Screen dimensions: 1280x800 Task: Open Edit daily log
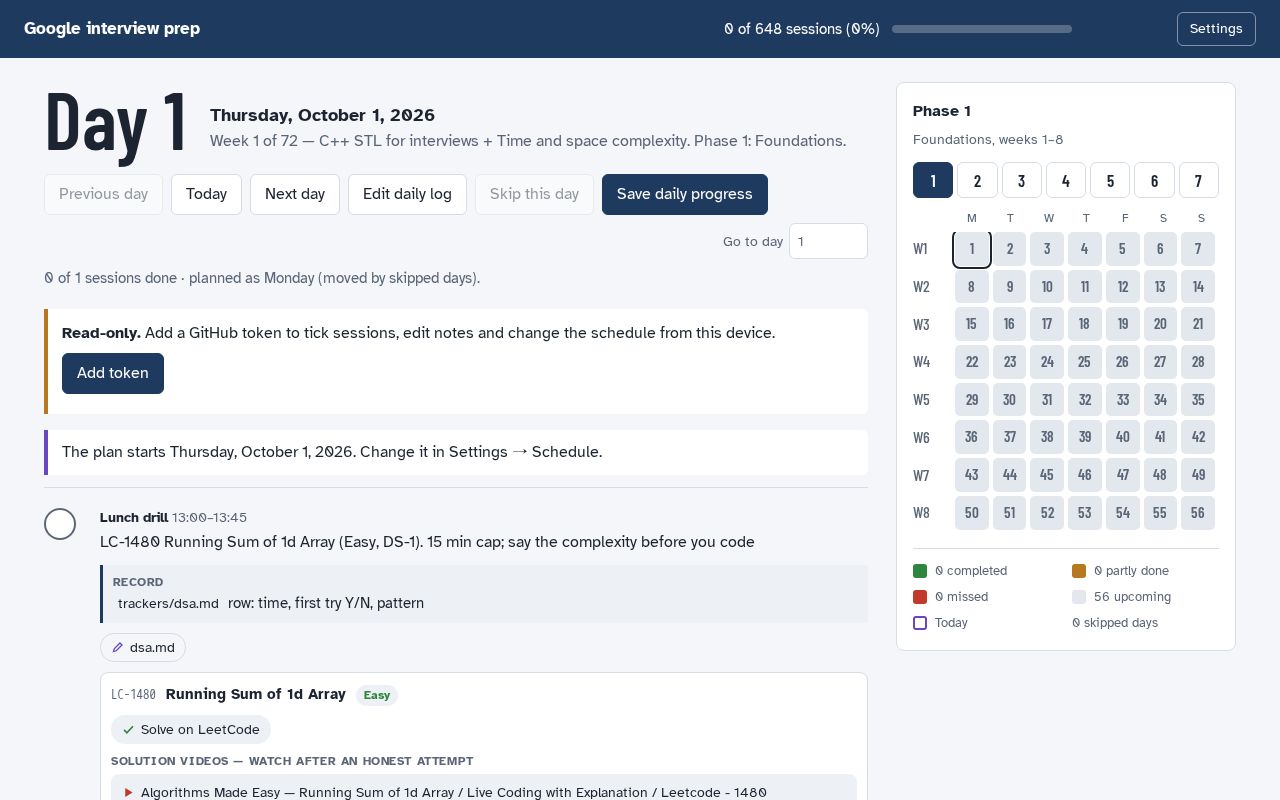[x=407, y=194]
